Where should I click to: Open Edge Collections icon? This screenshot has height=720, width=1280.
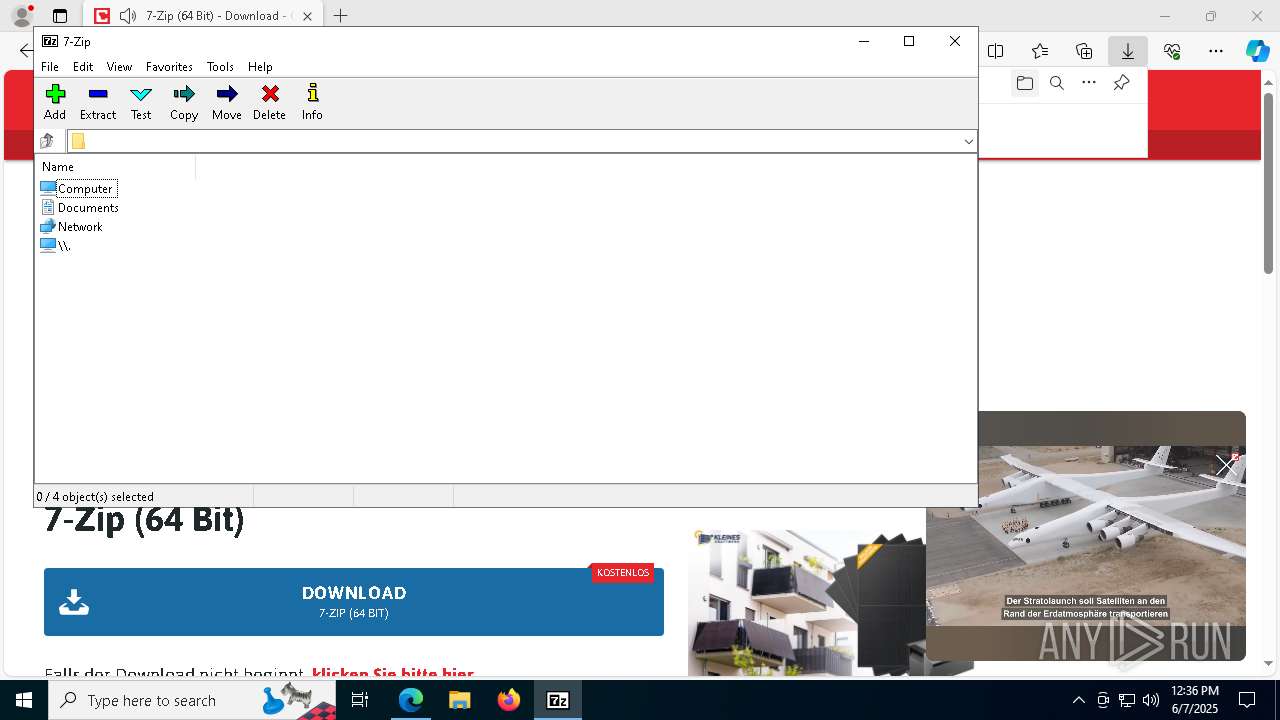[1084, 51]
